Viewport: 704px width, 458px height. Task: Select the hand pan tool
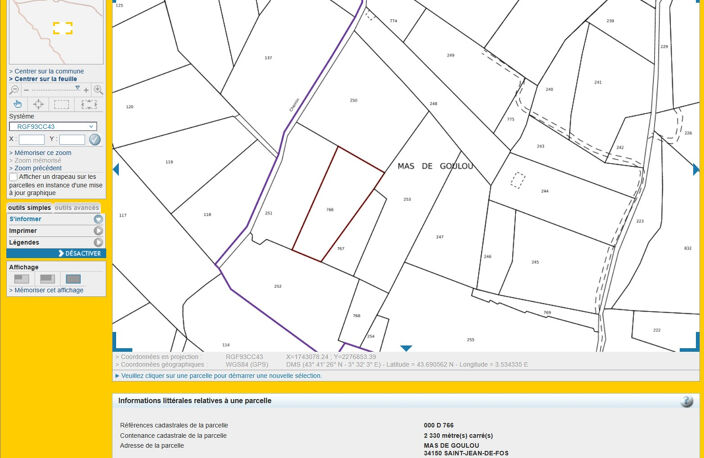click(x=18, y=104)
